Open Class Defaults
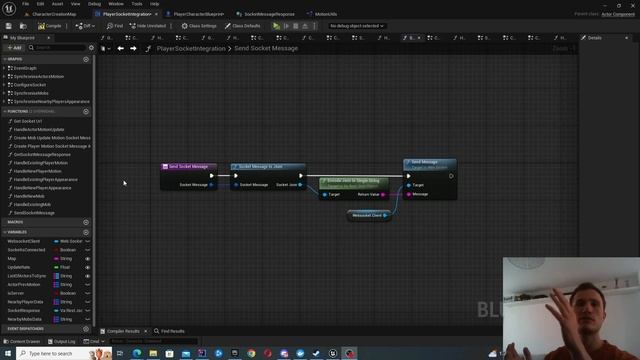Image resolution: width=640 pixels, height=360 pixels. [242, 26]
